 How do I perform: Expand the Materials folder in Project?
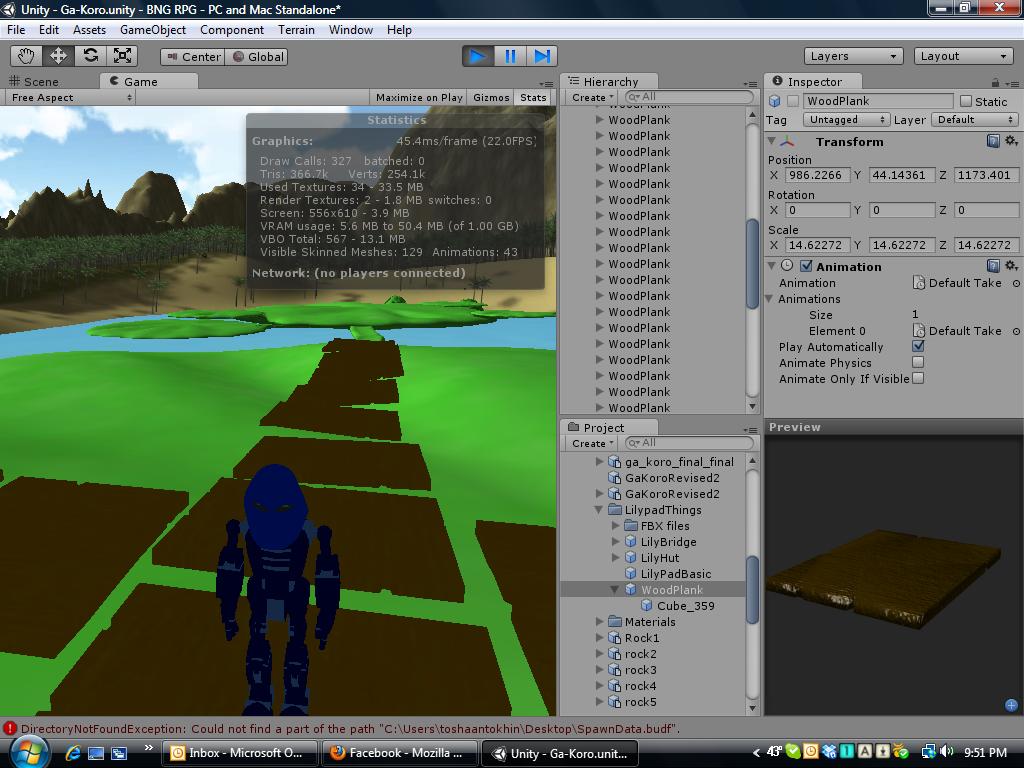coord(600,622)
